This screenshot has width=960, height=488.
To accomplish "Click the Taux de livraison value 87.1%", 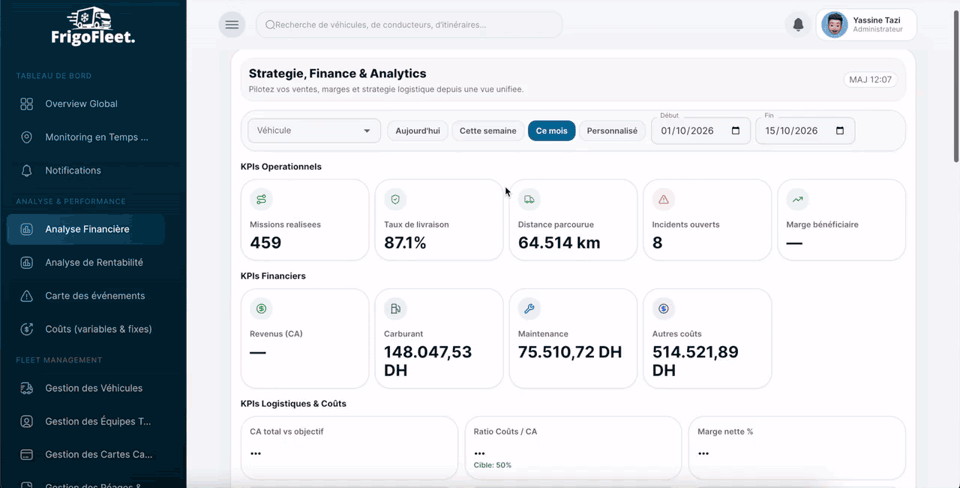I will tap(405, 243).
